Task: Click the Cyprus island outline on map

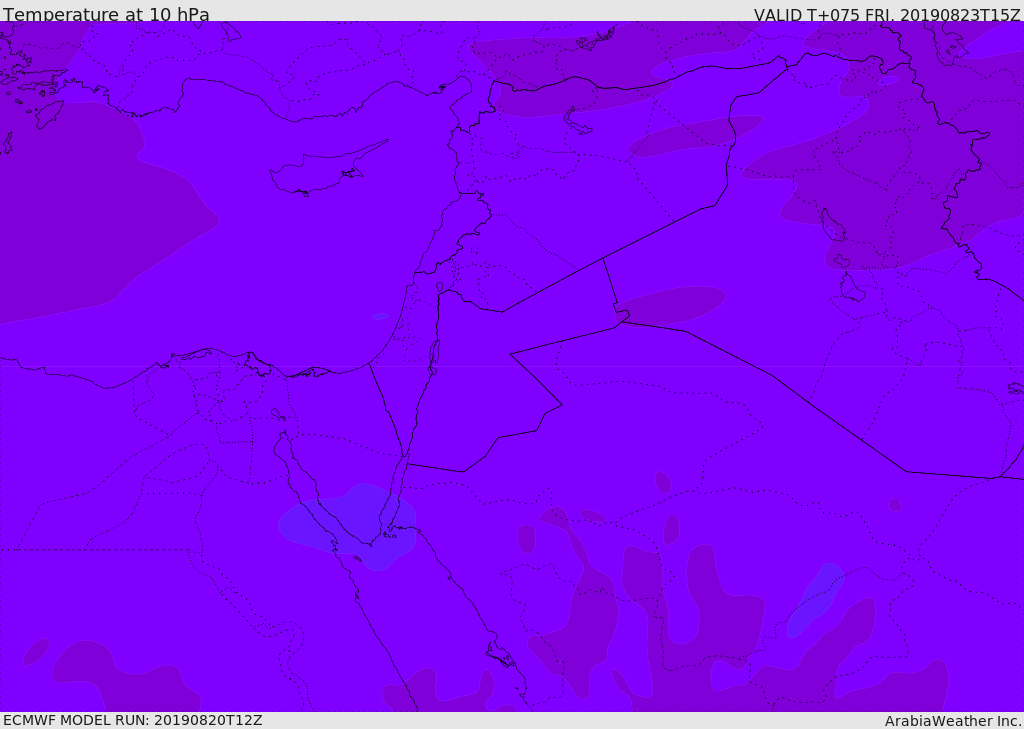Action: pyautogui.click(x=328, y=169)
